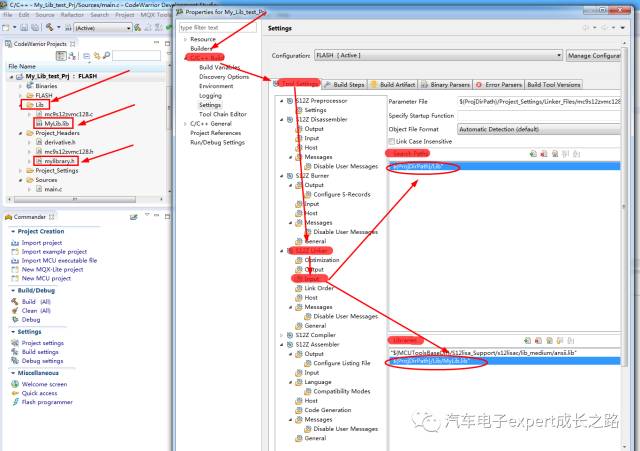This screenshot has width=640, height=451.
Task: Switch to the Build Artifact tab
Action: pyautogui.click(x=393, y=84)
